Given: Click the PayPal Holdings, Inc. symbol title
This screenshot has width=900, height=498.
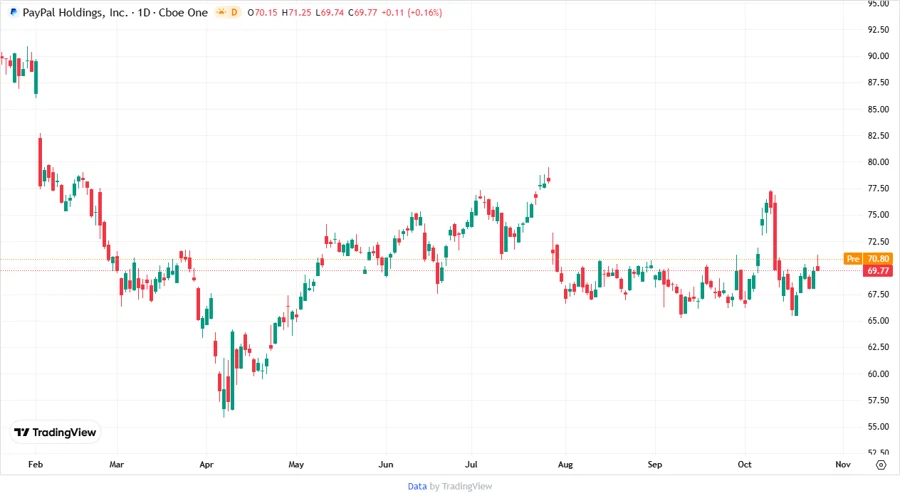Looking at the screenshot, I should point(75,12).
